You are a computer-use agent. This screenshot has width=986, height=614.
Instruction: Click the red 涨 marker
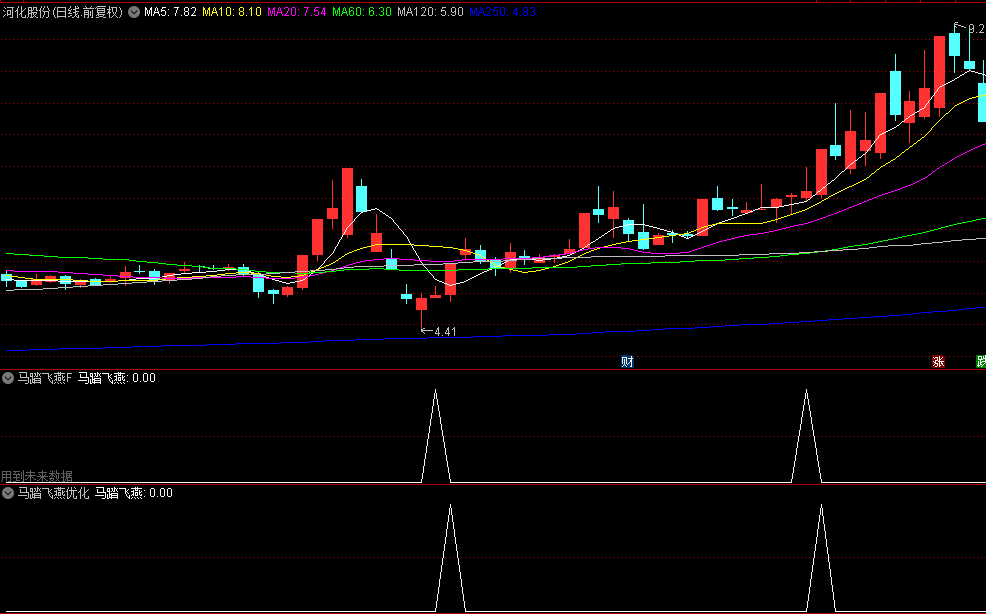[938, 362]
